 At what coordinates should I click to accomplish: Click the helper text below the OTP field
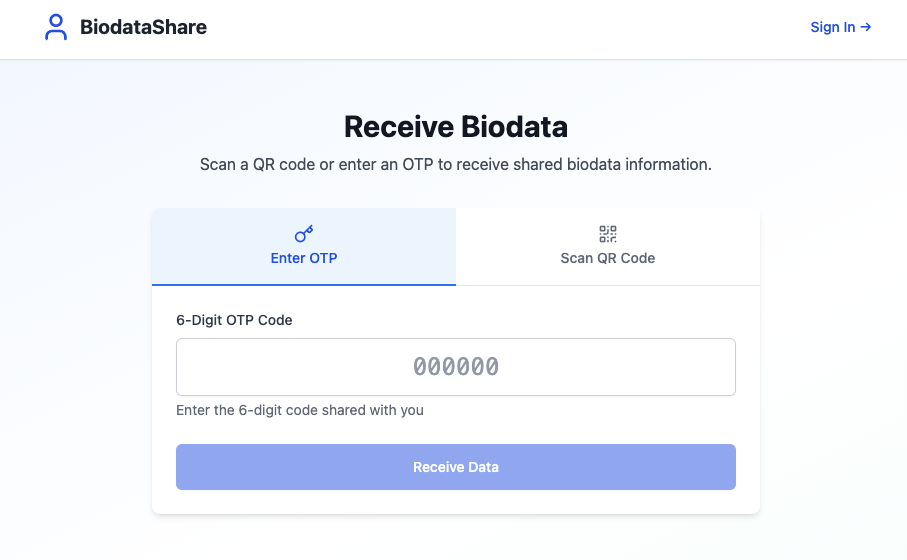300,410
